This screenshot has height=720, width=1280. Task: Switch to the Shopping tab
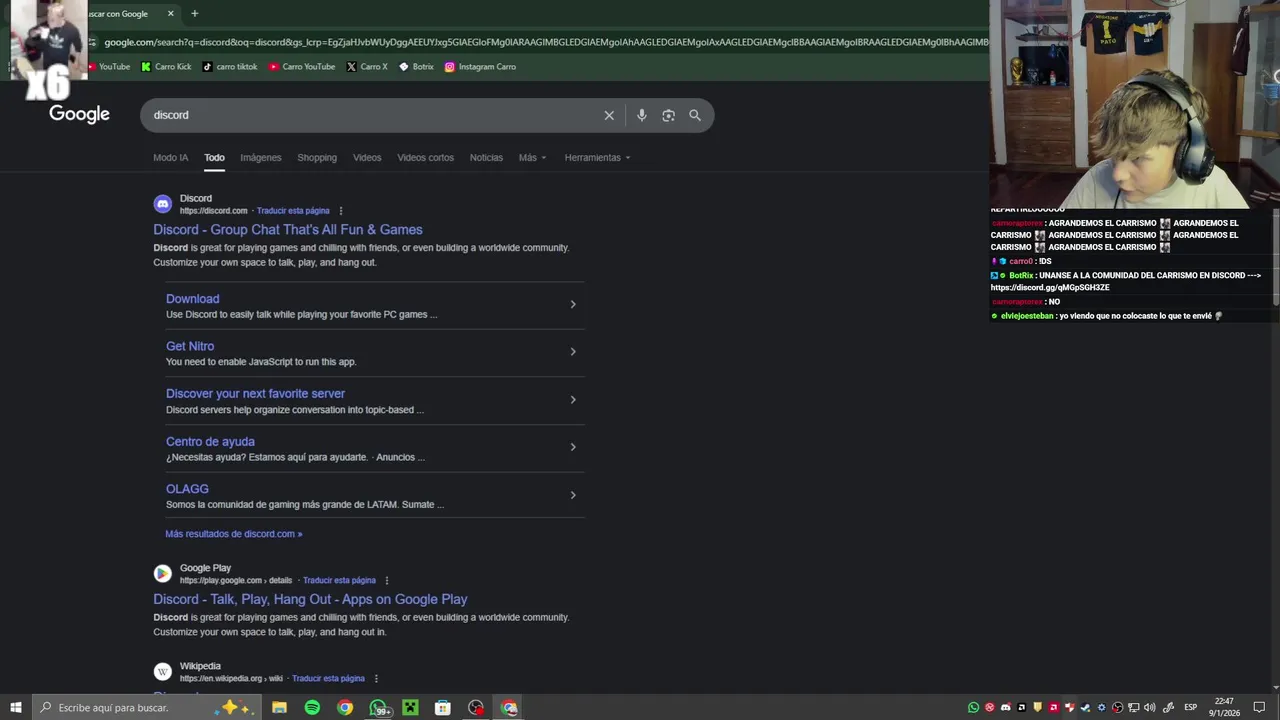[317, 158]
